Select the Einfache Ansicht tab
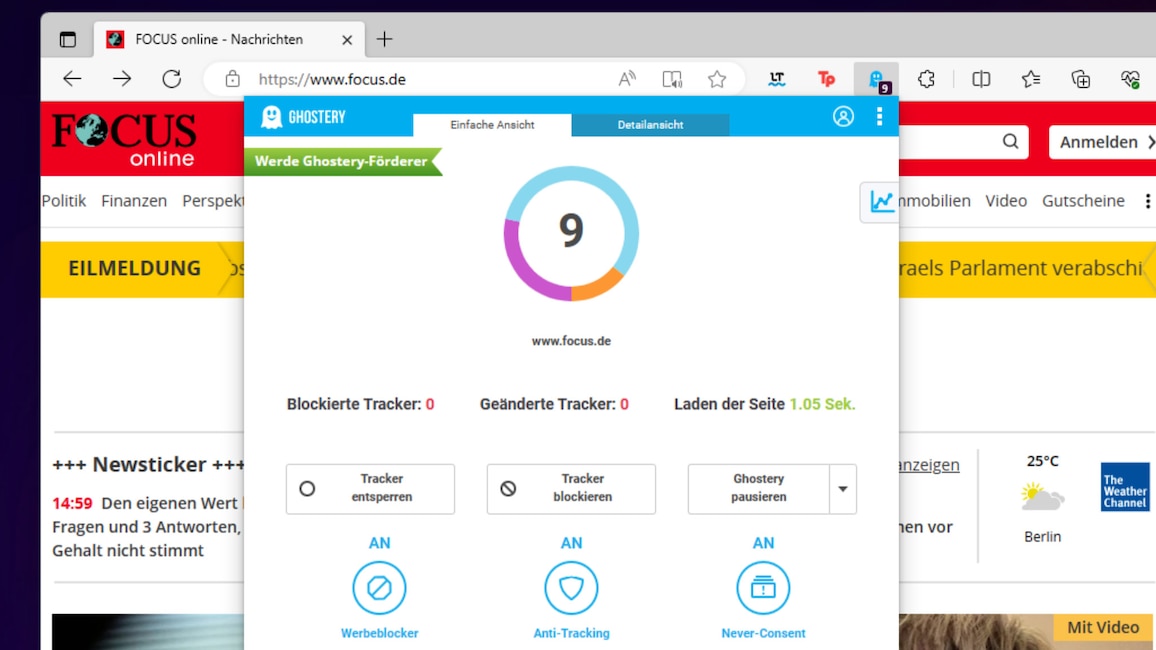1156x650 pixels. 492,125
